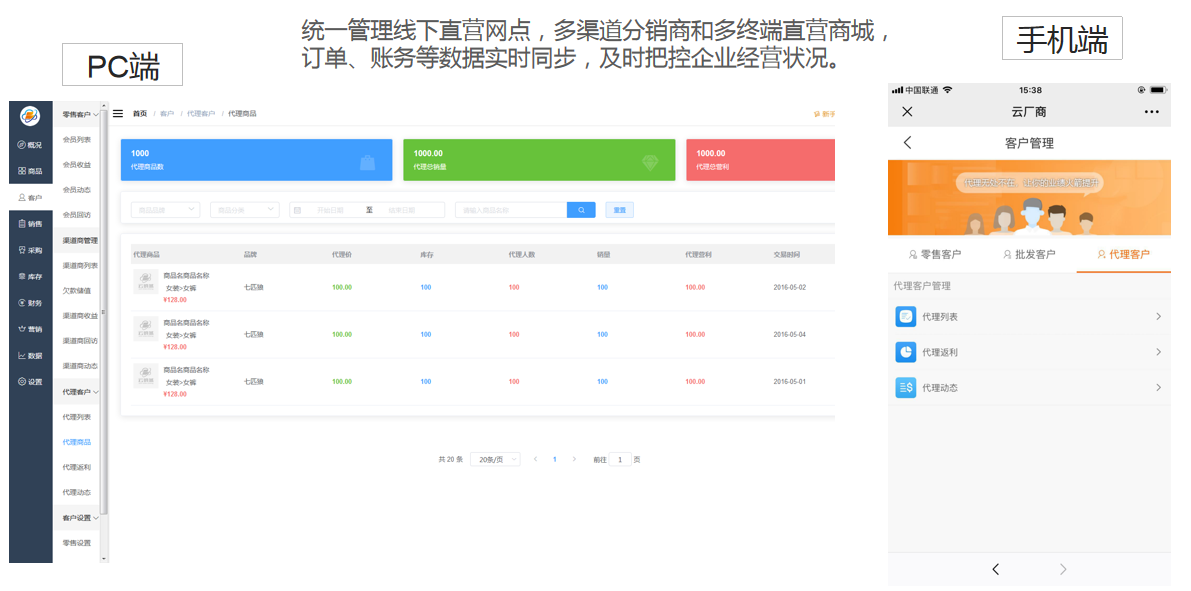1191x591 pixels.
Task: Open 会员列表 in the submenu
Action: tap(77, 140)
